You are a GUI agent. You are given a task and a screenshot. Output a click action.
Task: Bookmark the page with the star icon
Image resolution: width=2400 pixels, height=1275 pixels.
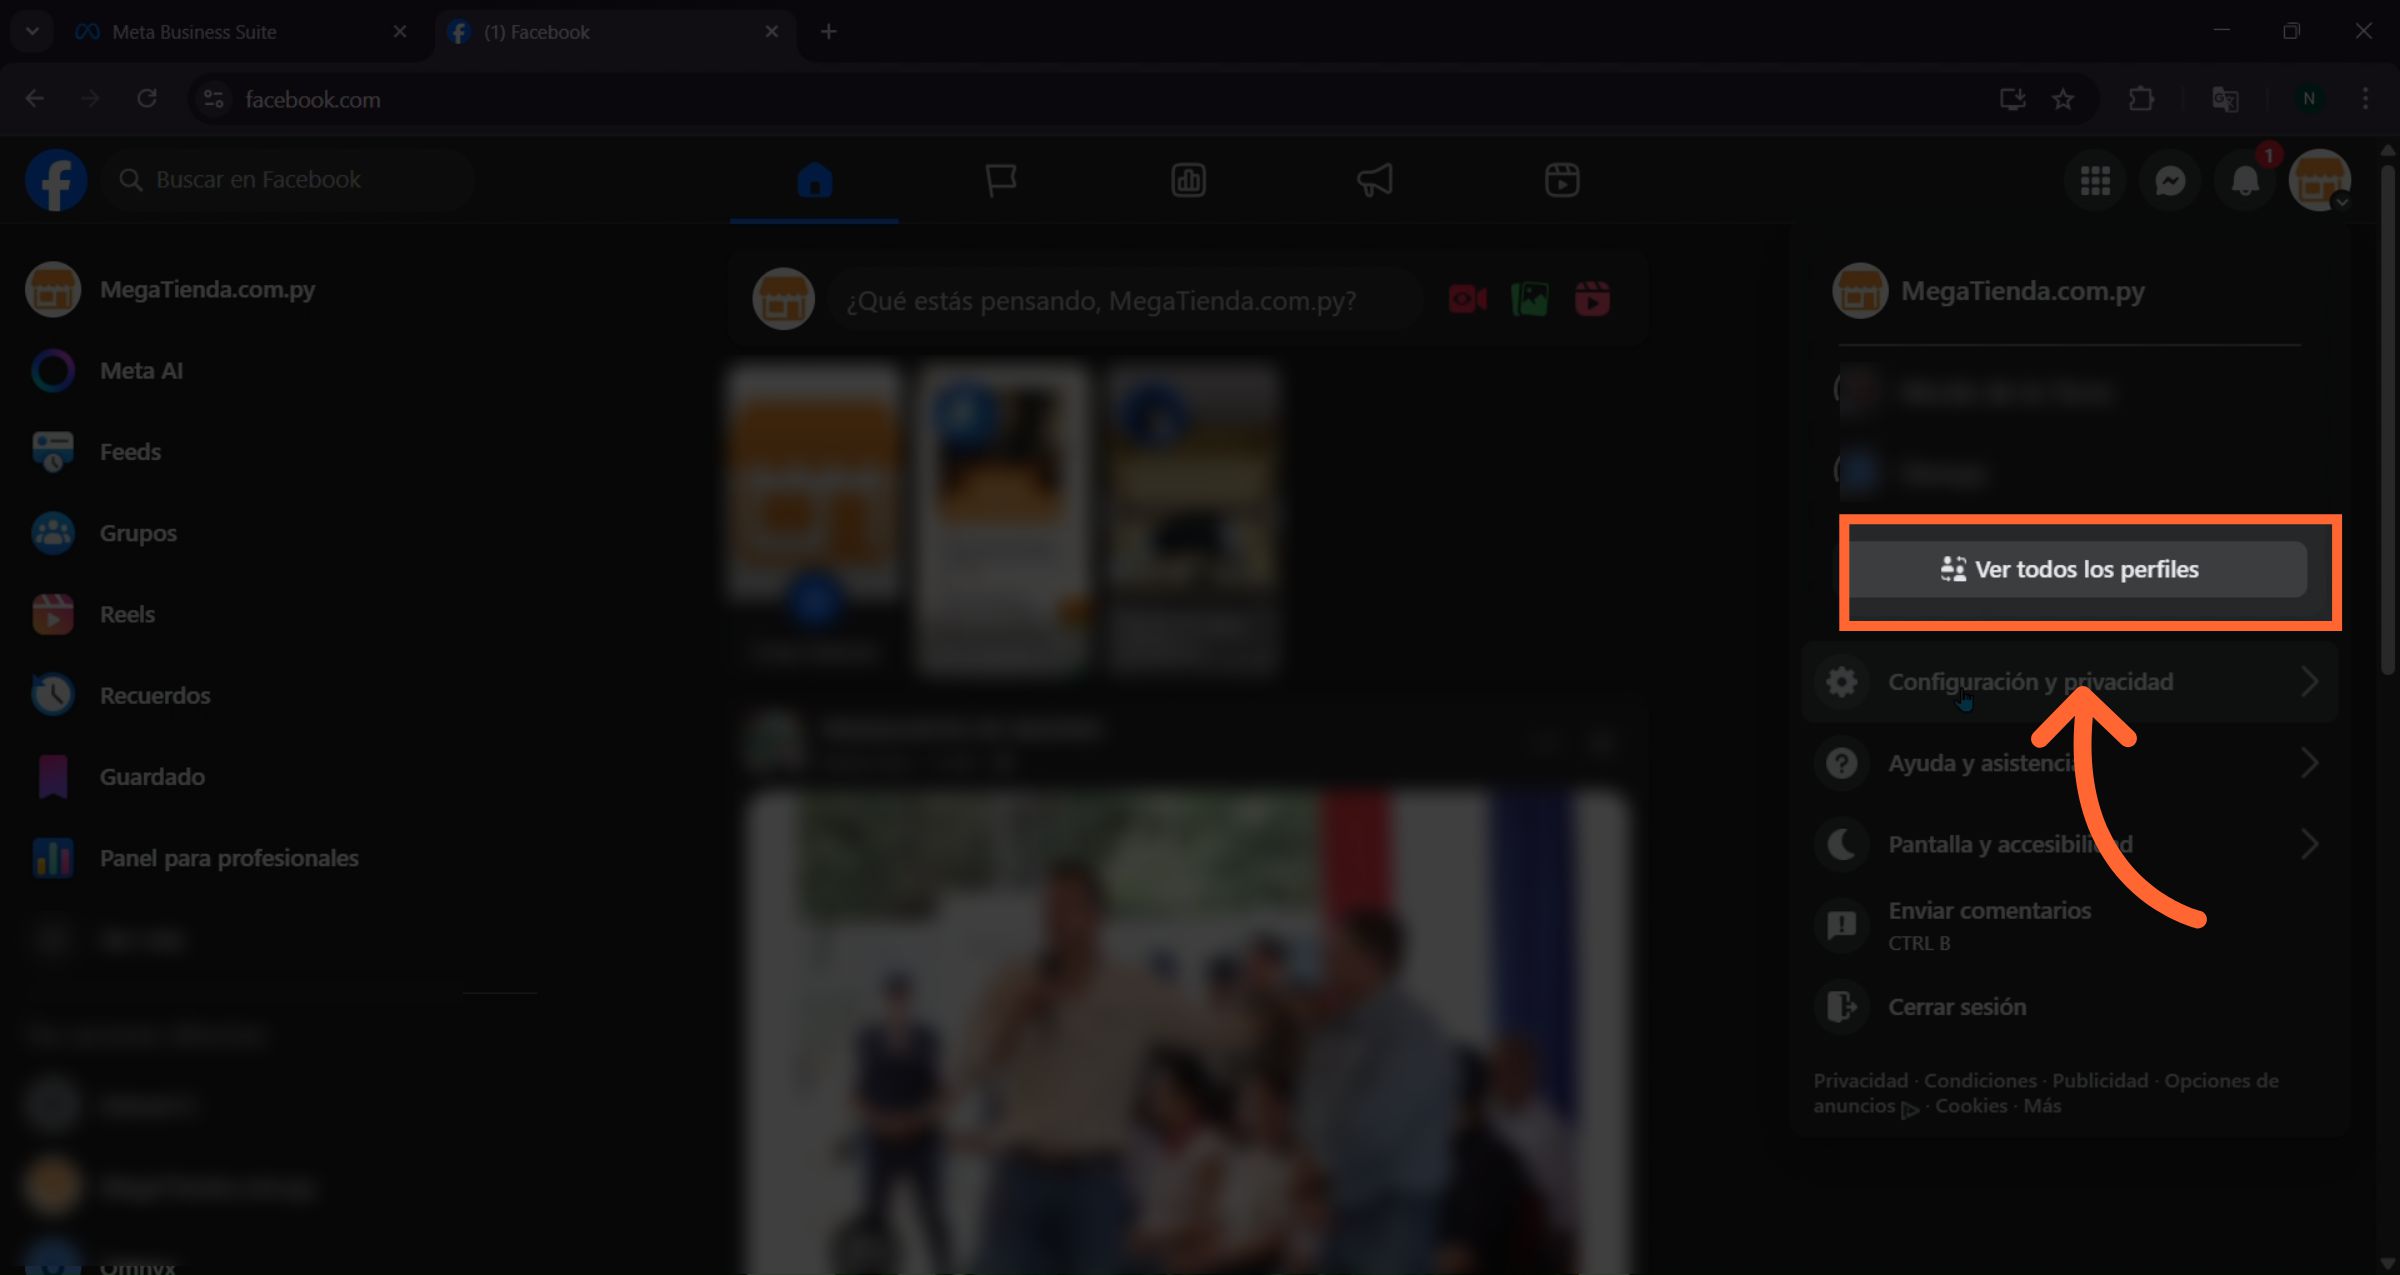(x=2064, y=98)
